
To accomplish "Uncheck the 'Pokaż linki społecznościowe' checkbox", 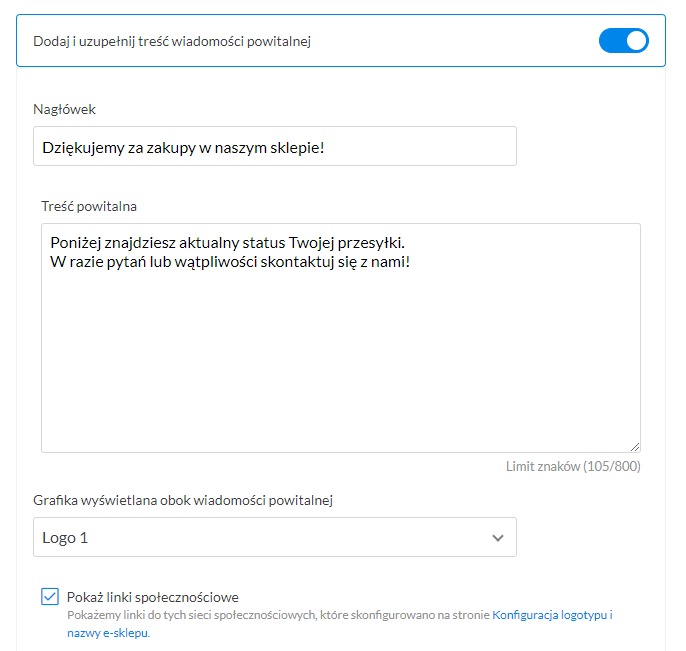I will pos(50,597).
